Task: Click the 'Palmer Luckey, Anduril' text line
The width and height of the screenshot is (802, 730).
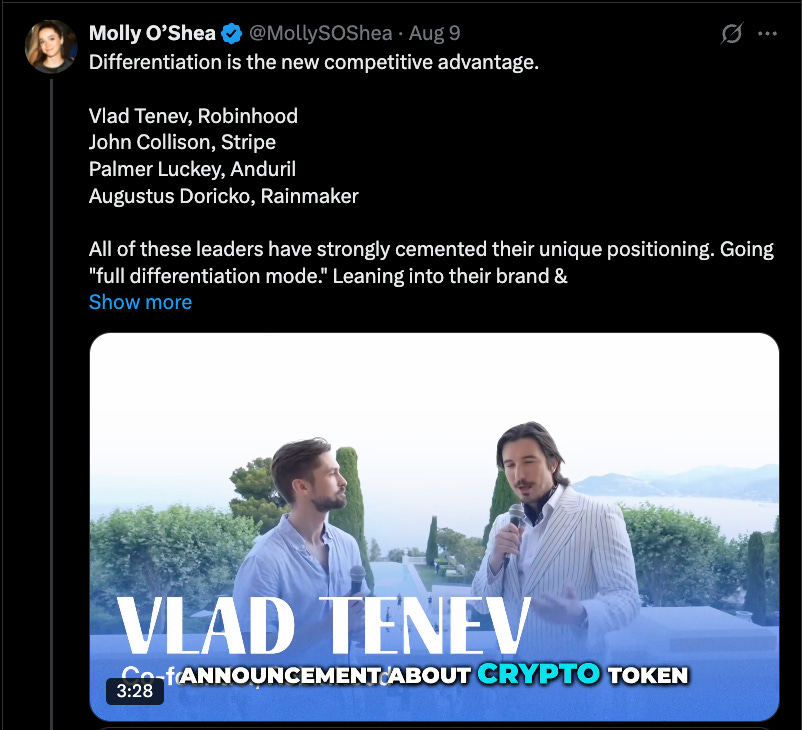Action: click(x=192, y=169)
